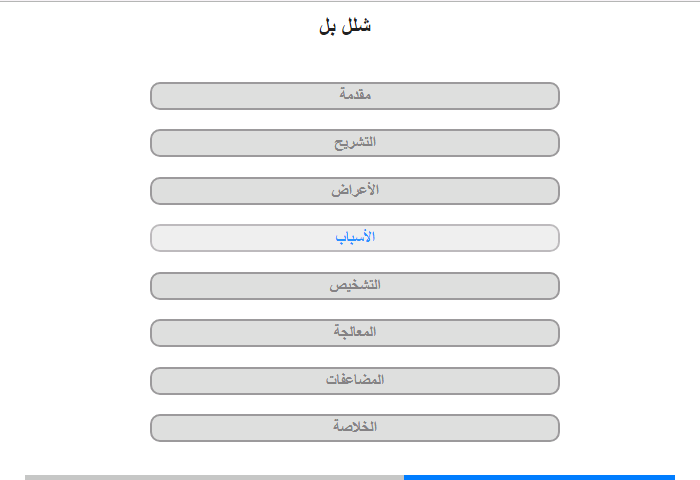The width and height of the screenshot is (700, 480).
Task: Select the Treatment entry above المضاعفات
Action: point(355,333)
